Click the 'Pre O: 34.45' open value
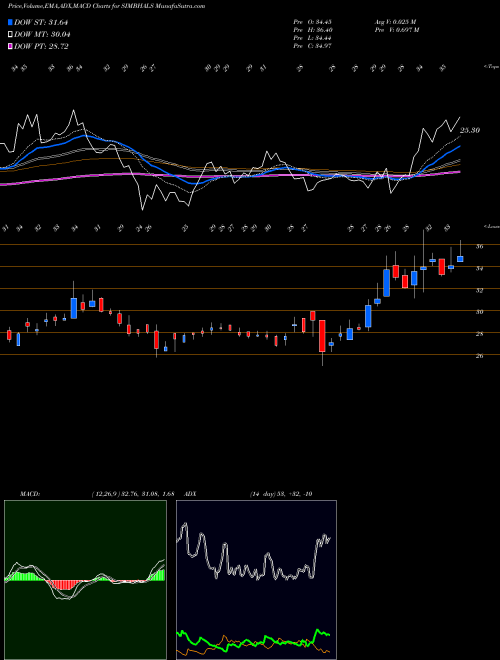This screenshot has width=500, height=660. tap(313, 22)
